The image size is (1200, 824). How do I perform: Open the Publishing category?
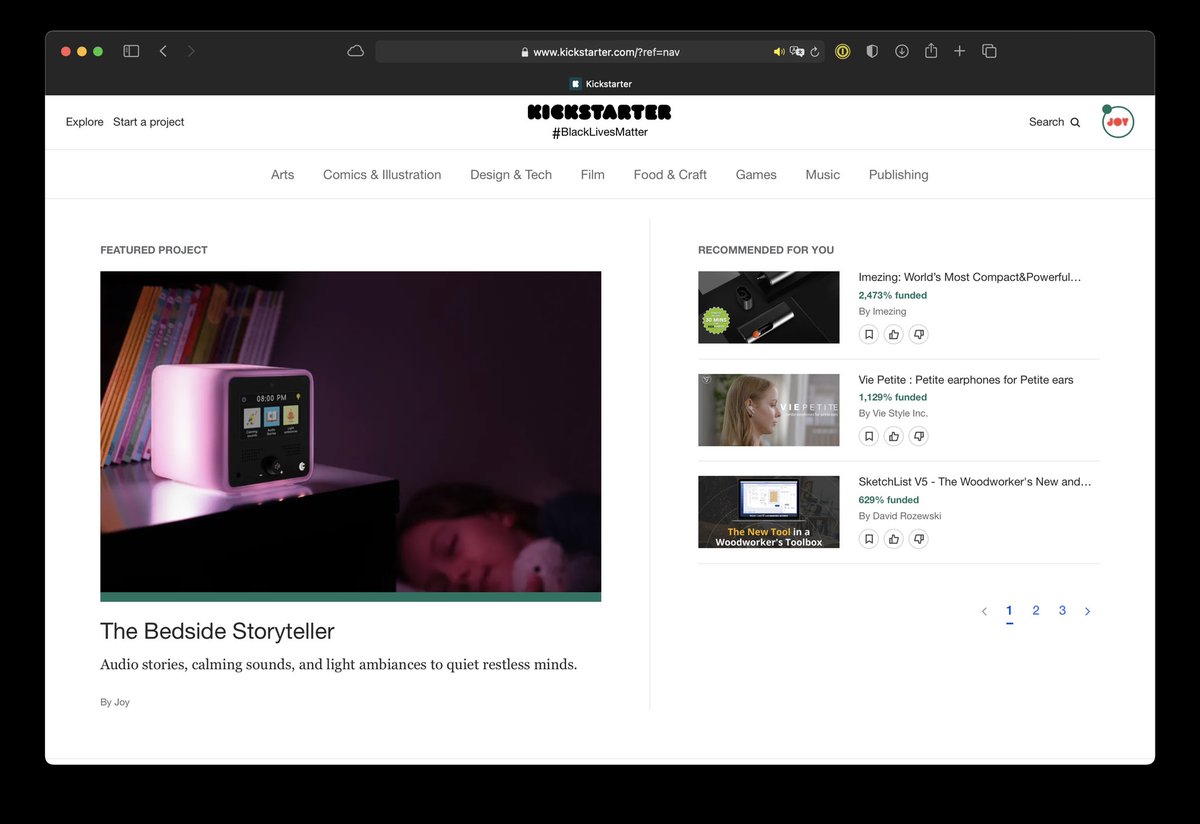899,174
